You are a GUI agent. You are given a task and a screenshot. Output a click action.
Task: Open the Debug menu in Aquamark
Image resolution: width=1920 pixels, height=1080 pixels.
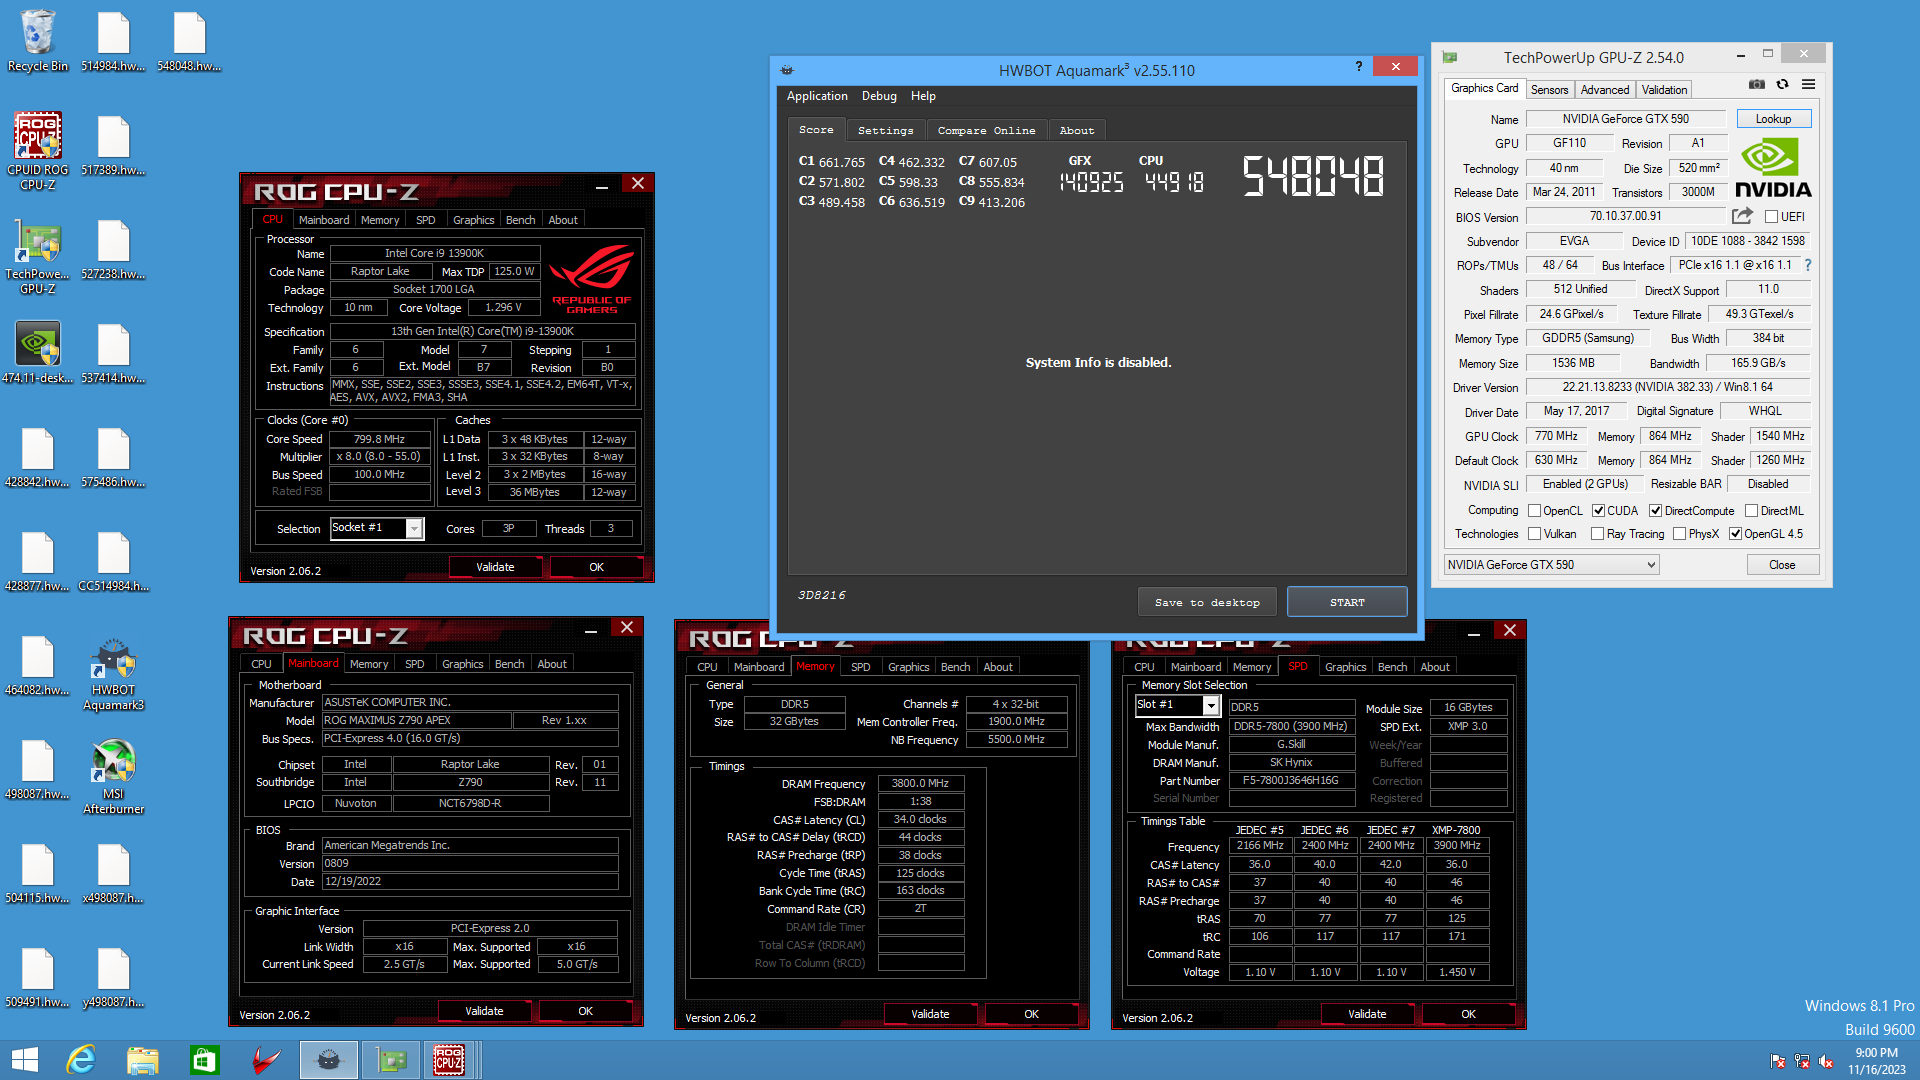point(879,96)
